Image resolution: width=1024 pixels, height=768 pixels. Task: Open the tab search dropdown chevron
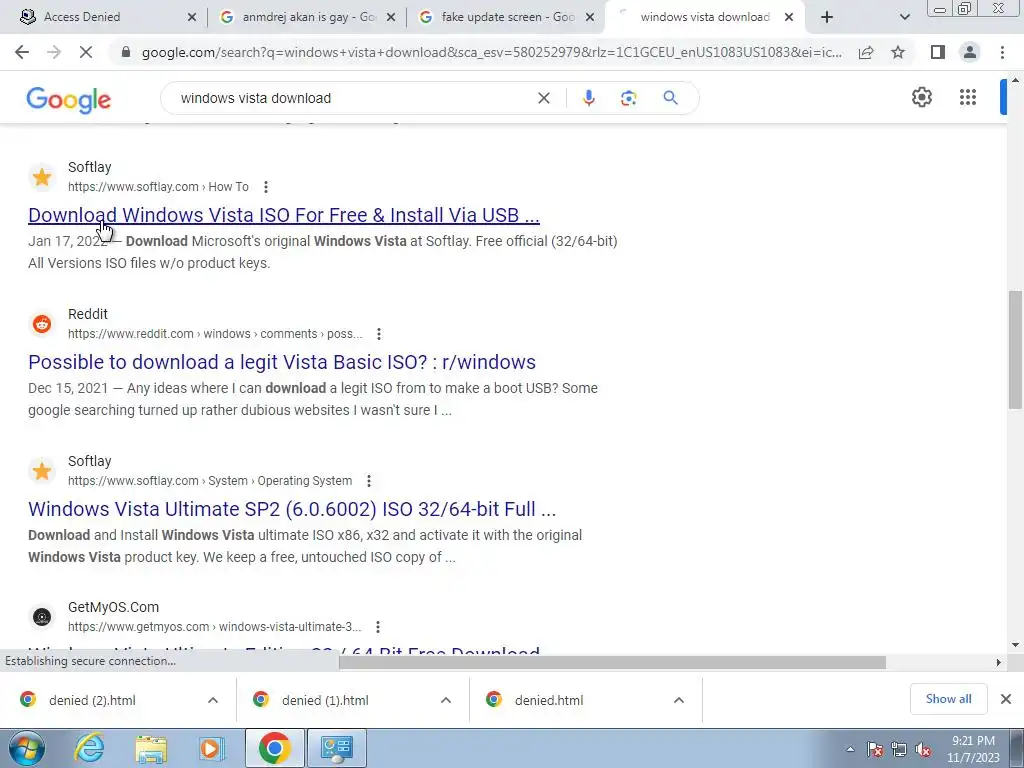click(x=904, y=18)
